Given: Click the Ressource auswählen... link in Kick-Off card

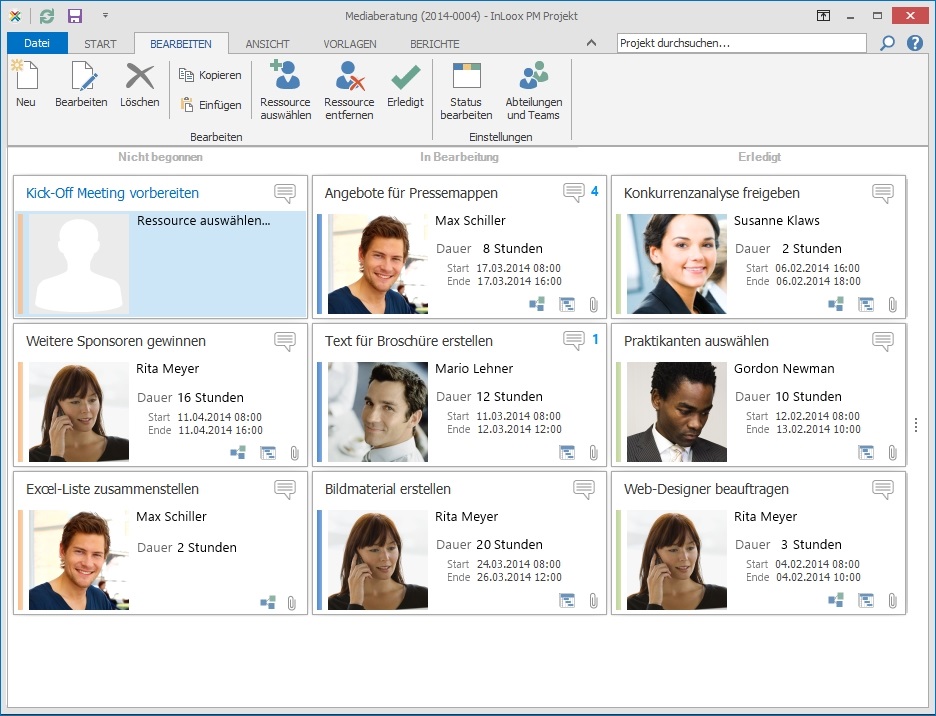Looking at the screenshot, I should tap(203, 221).
